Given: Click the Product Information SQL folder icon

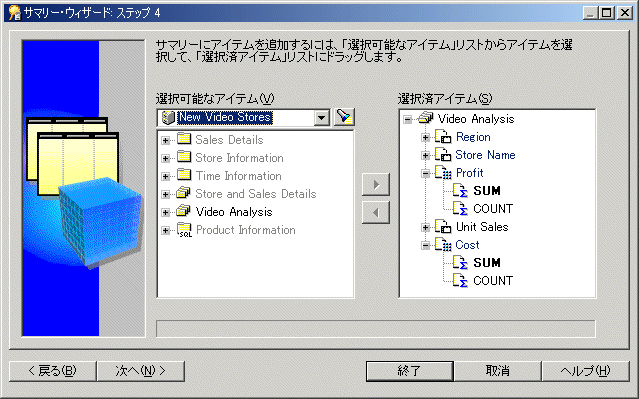Looking at the screenshot, I should [x=185, y=230].
